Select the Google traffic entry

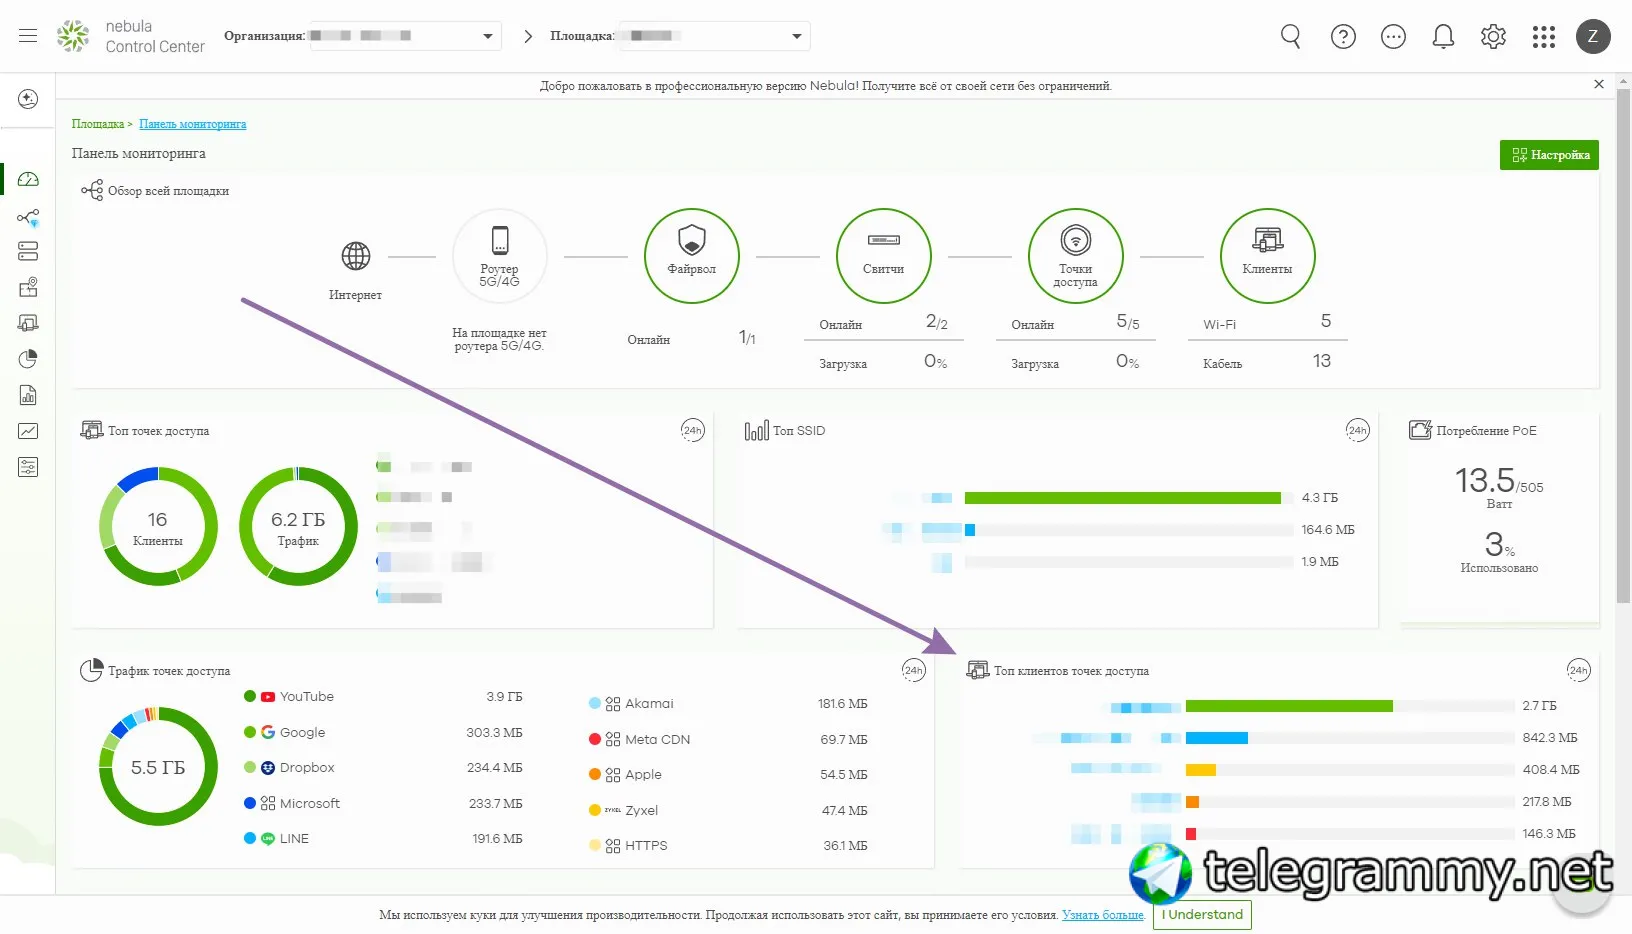tap(383, 732)
